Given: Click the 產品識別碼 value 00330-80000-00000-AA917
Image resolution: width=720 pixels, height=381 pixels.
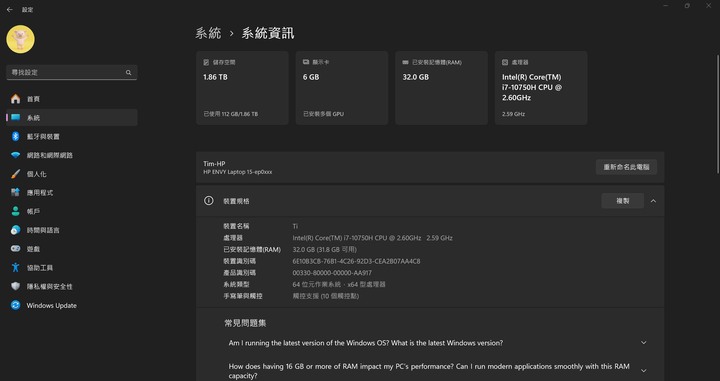Looking at the screenshot, I should pyautogui.click(x=332, y=273).
